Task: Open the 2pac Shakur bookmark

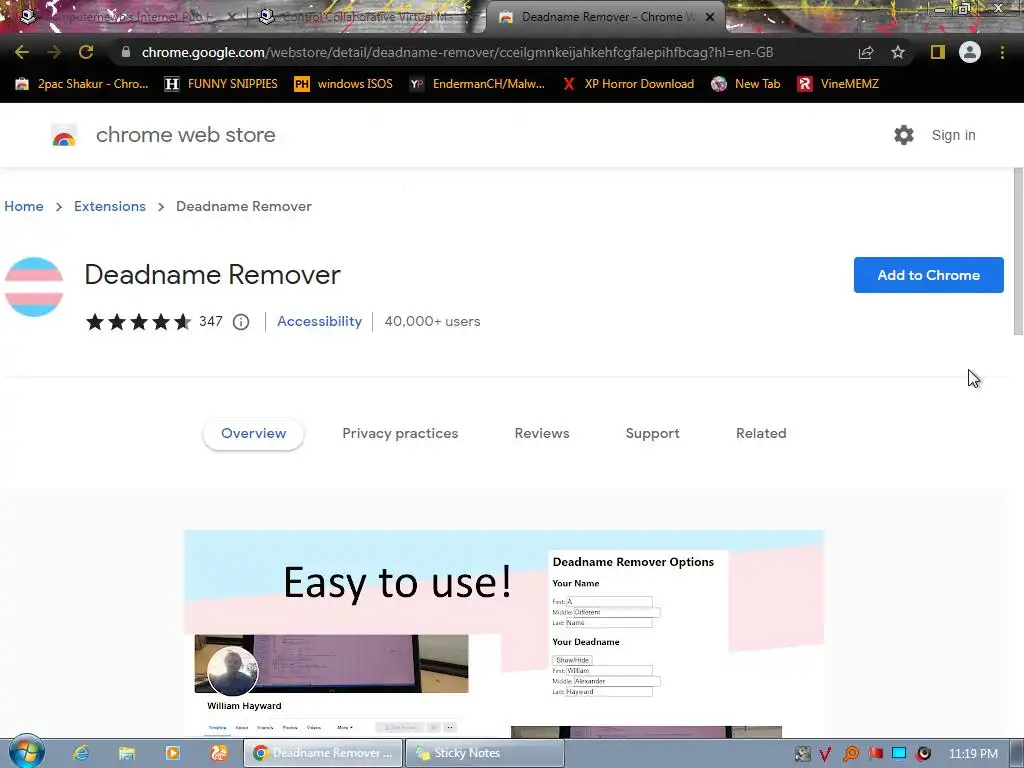Action: (x=82, y=84)
